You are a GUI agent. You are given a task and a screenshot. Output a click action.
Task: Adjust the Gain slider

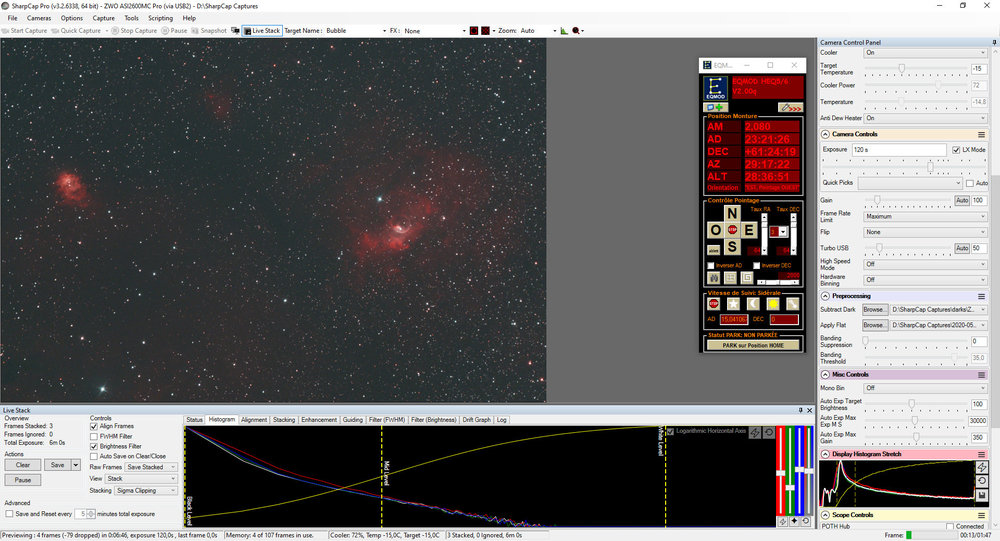click(x=878, y=200)
